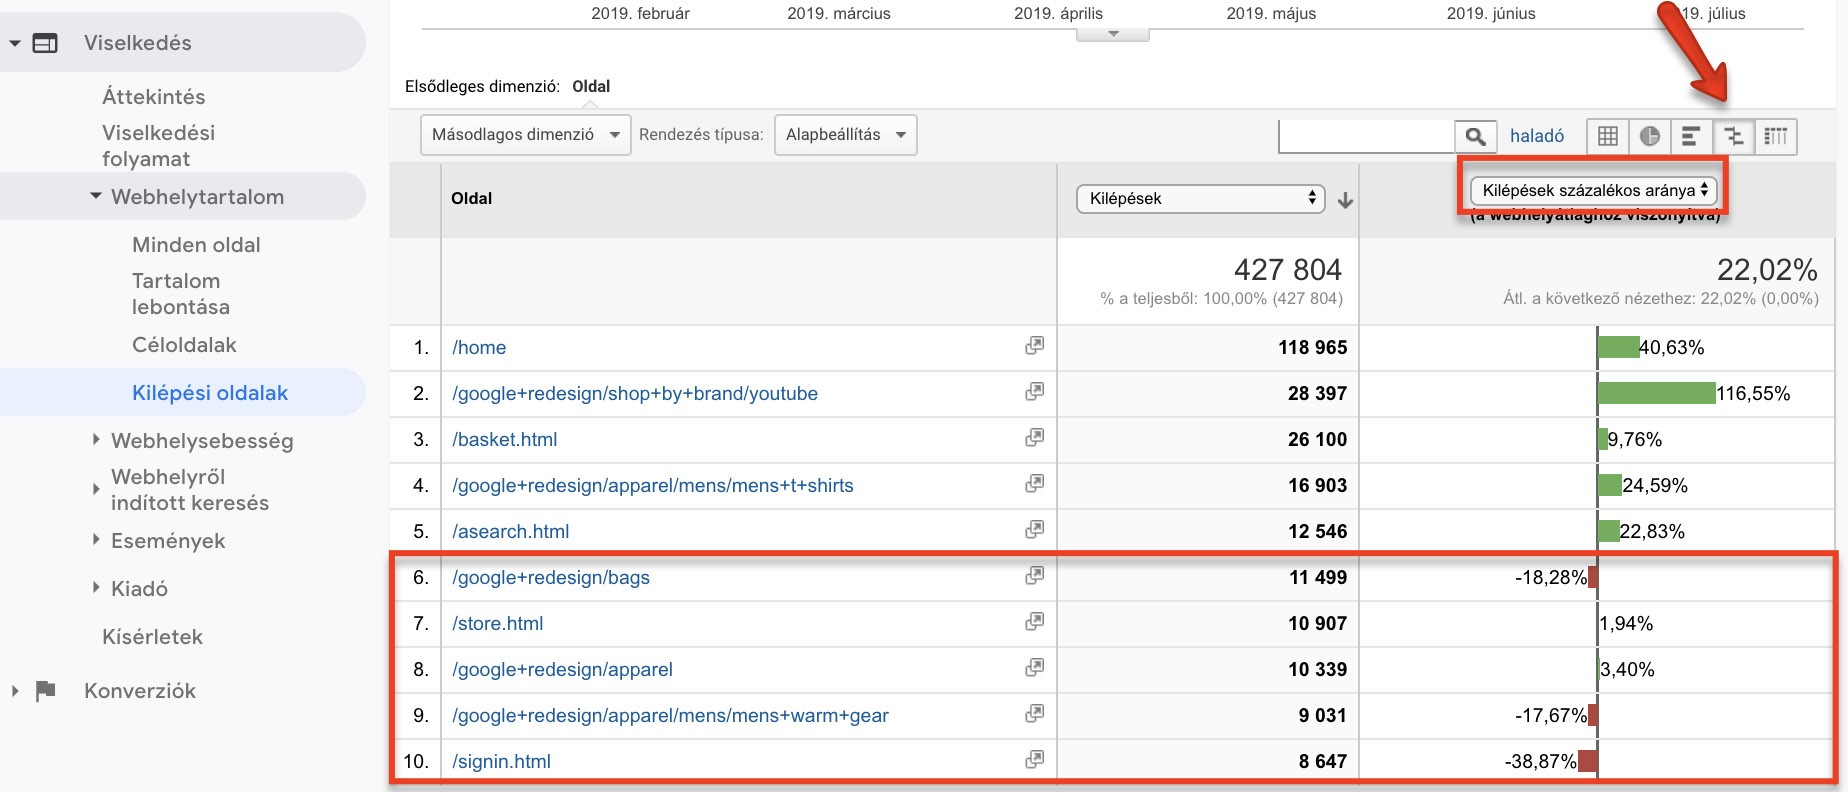Viewport: 1848px width, 792px height.
Task: Open mens+warm+gear external link icon
Action: [x=1034, y=713]
